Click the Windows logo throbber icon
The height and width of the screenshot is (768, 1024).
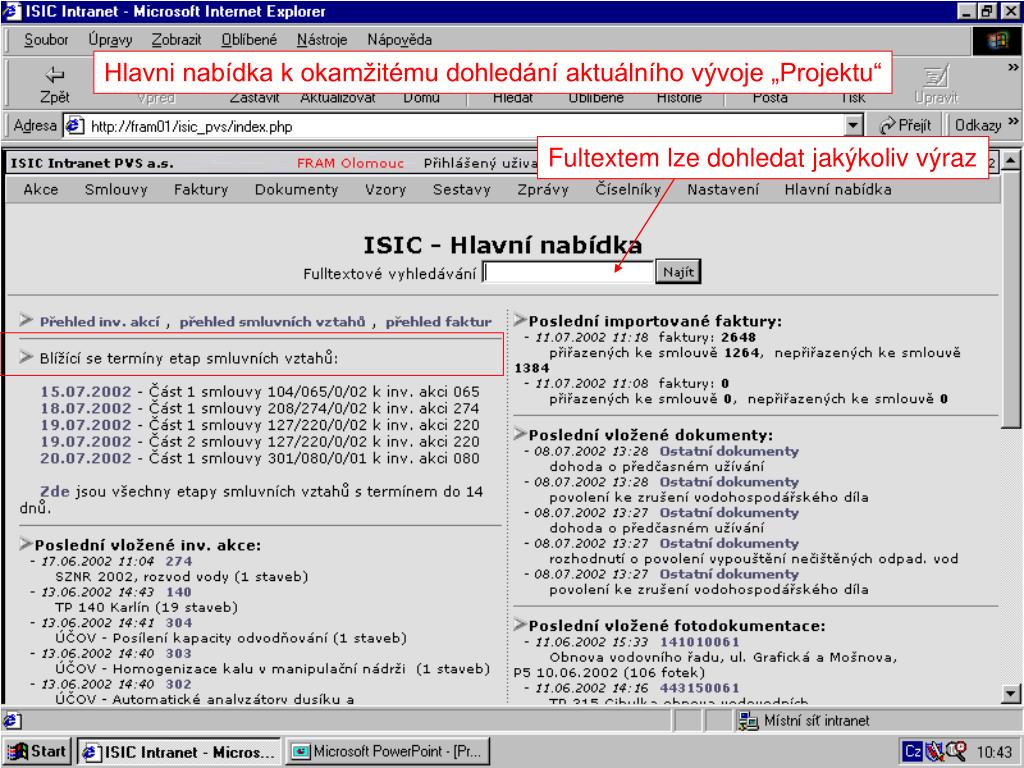click(x=997, y=40)
